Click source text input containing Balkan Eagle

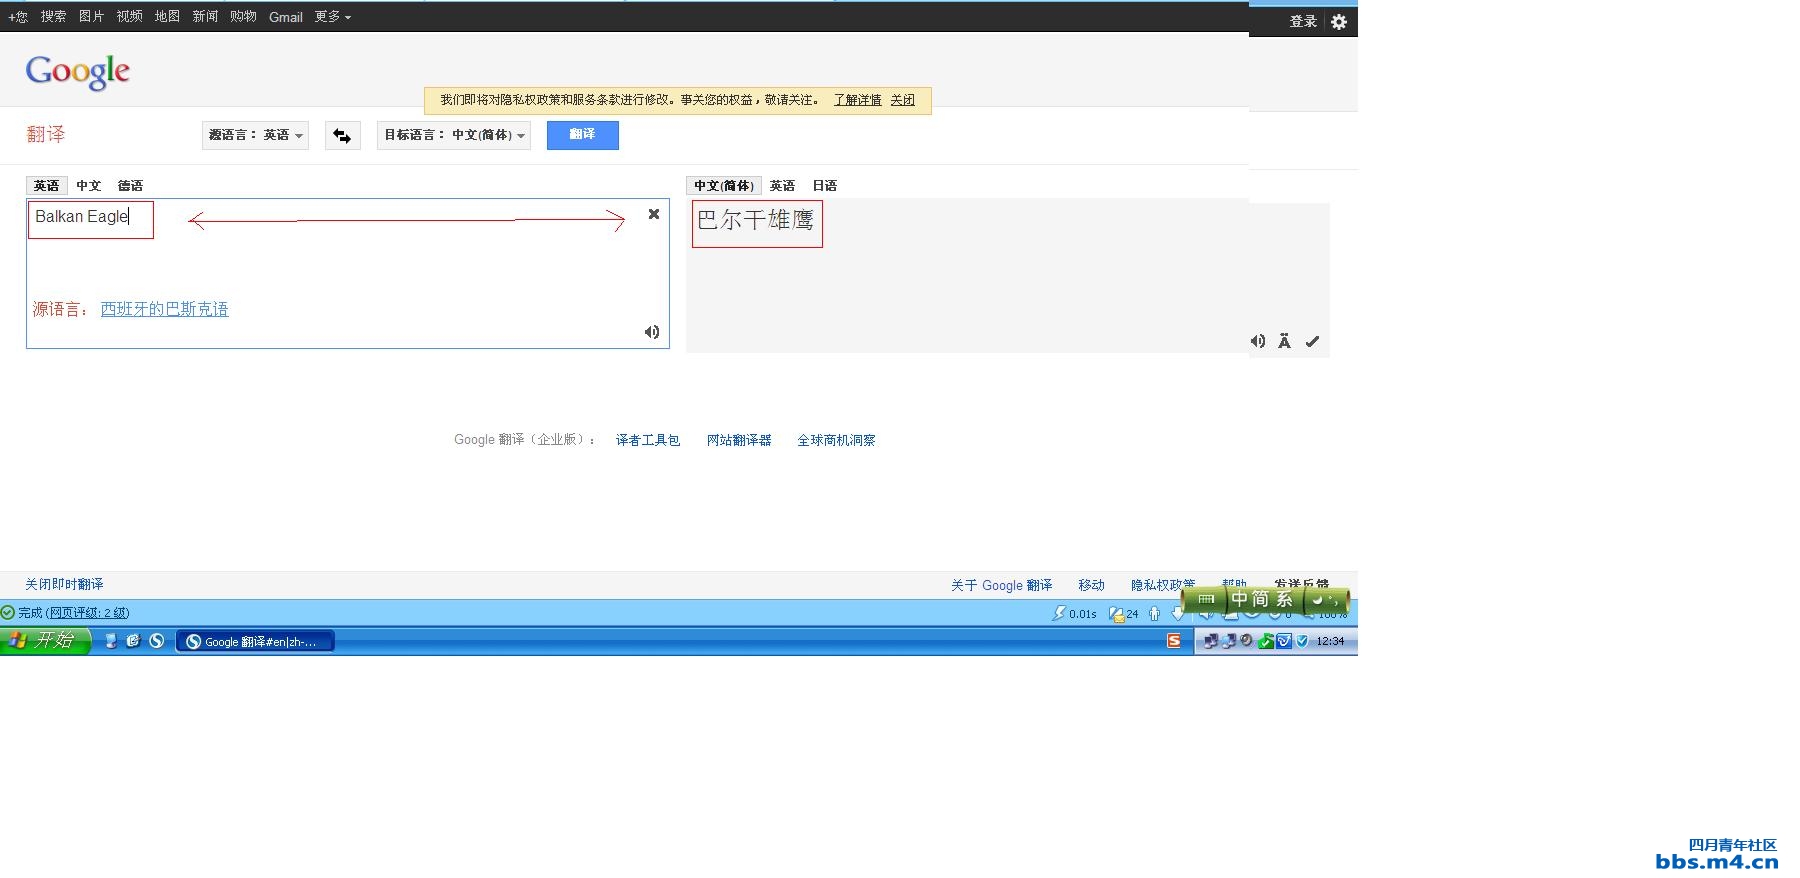[348, 273]
